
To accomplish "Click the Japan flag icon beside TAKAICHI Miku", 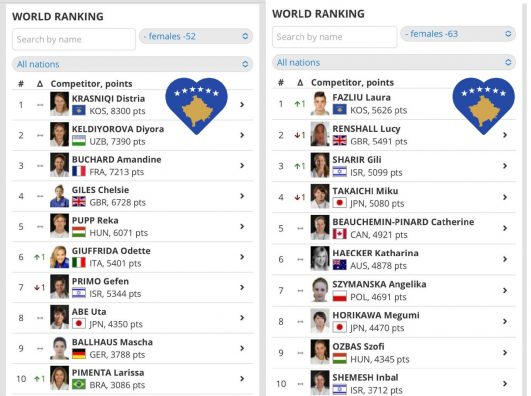I will (x=339, y=203).
